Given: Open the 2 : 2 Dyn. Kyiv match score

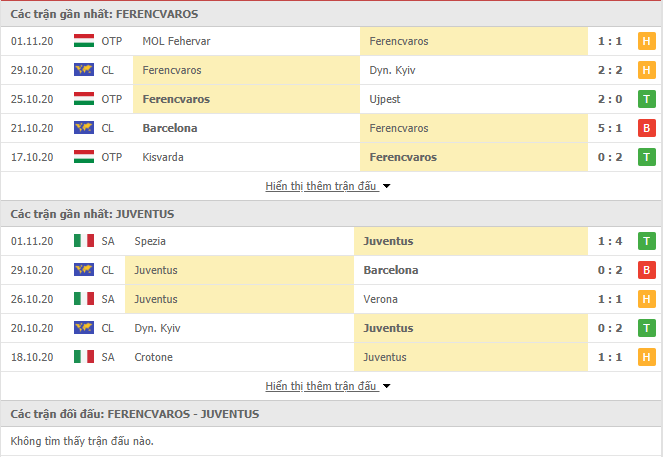Looking at the screenshot, I should 610,70.
